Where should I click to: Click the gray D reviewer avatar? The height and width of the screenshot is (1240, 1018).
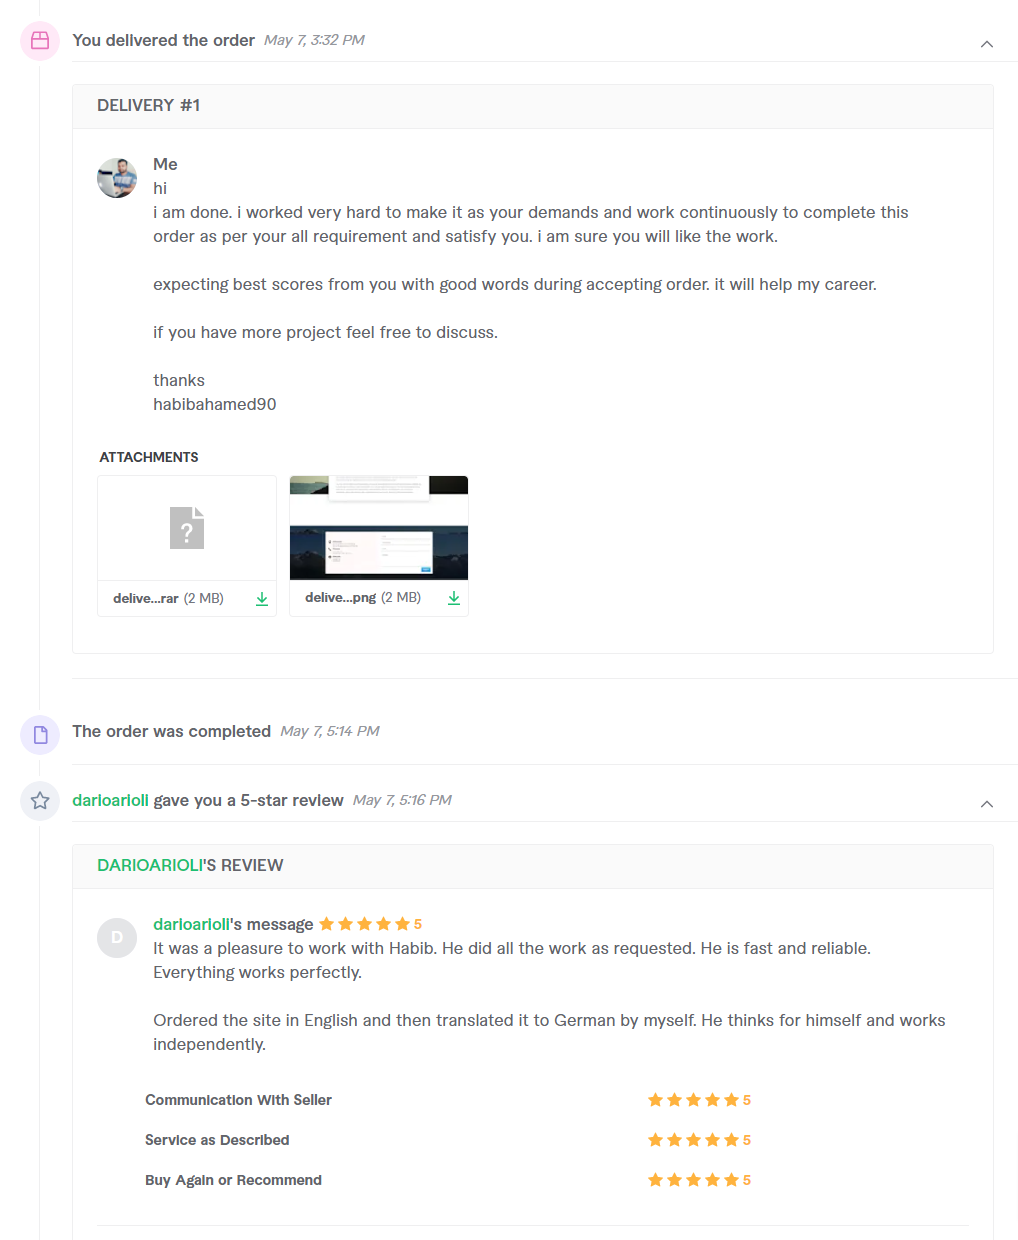(117, 938)
